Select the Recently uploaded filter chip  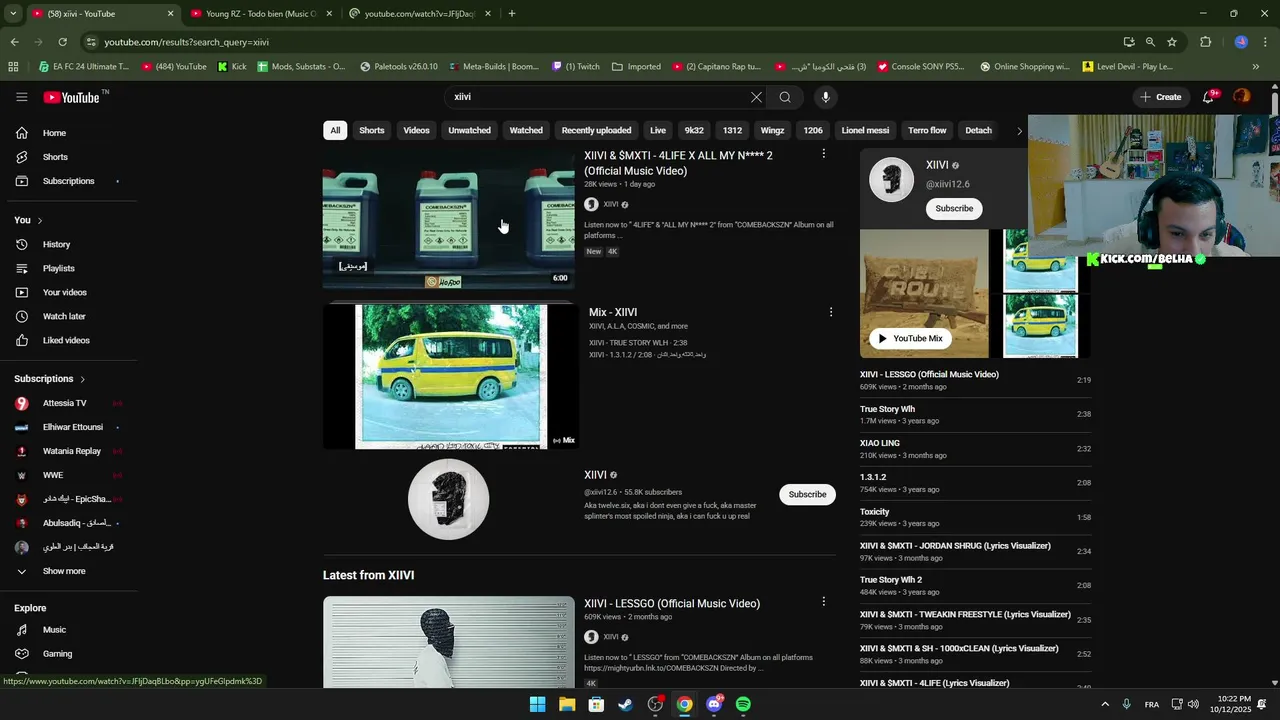pyautogui.click(x=596, y=131)
